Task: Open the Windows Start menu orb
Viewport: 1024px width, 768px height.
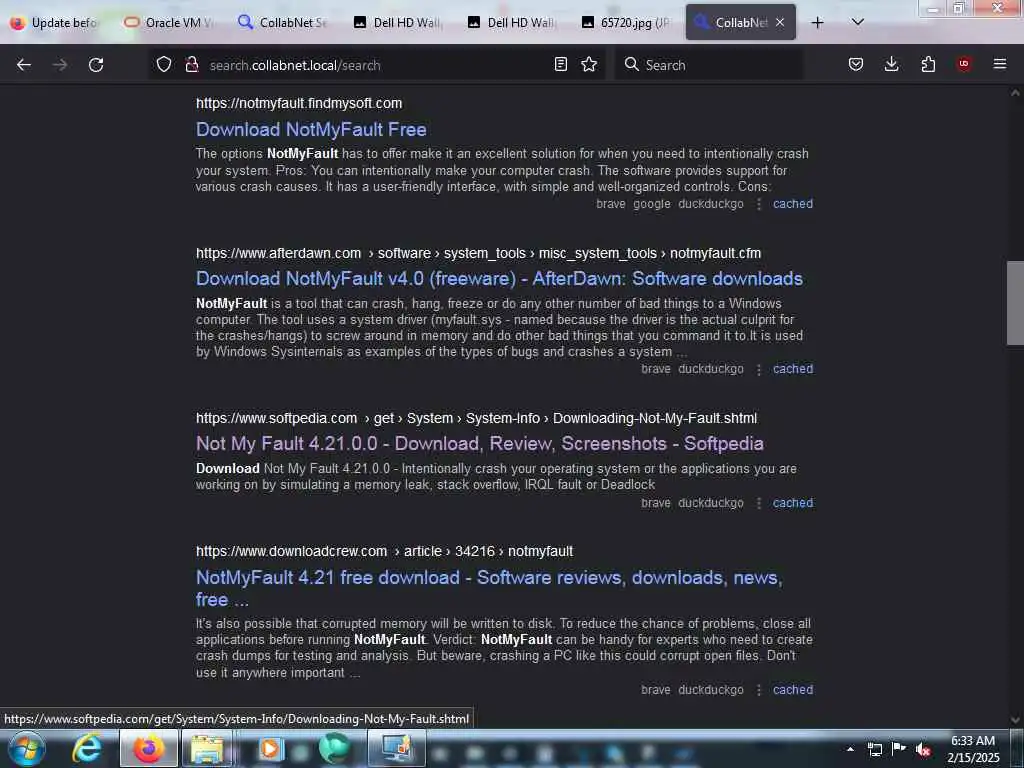Action: coord(26,748)
